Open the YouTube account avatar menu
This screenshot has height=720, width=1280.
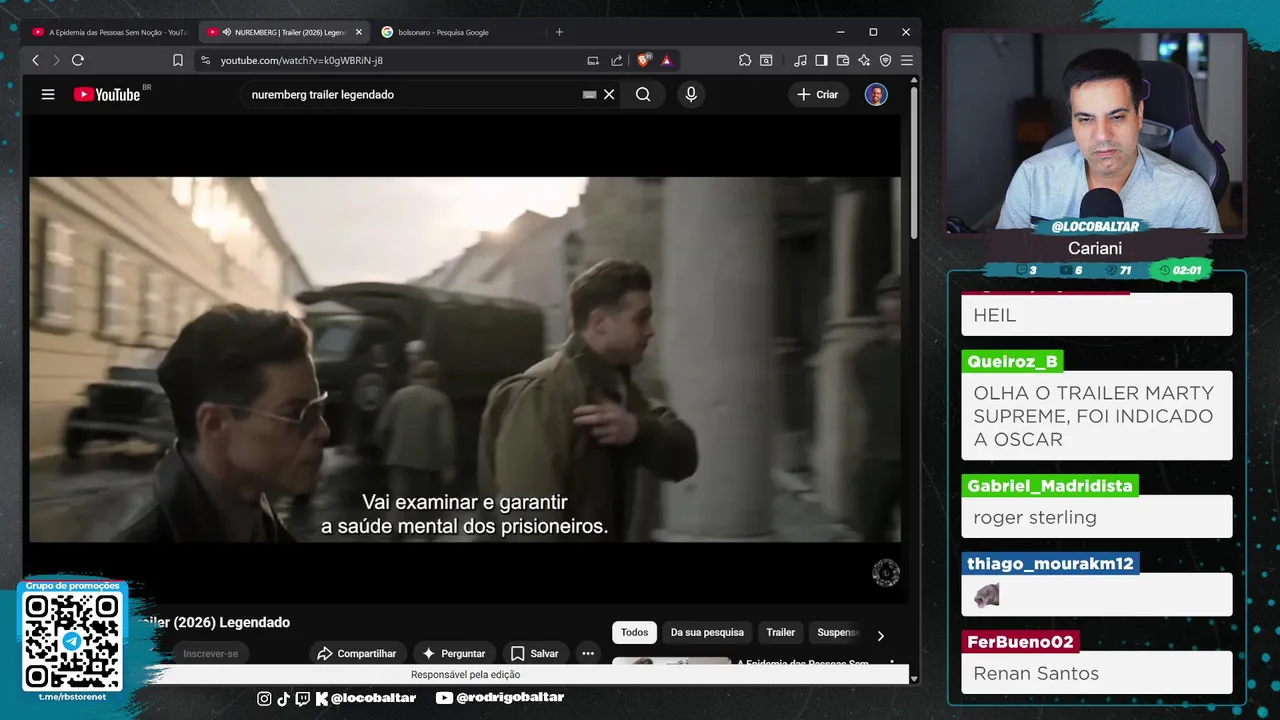pos(876,95)
